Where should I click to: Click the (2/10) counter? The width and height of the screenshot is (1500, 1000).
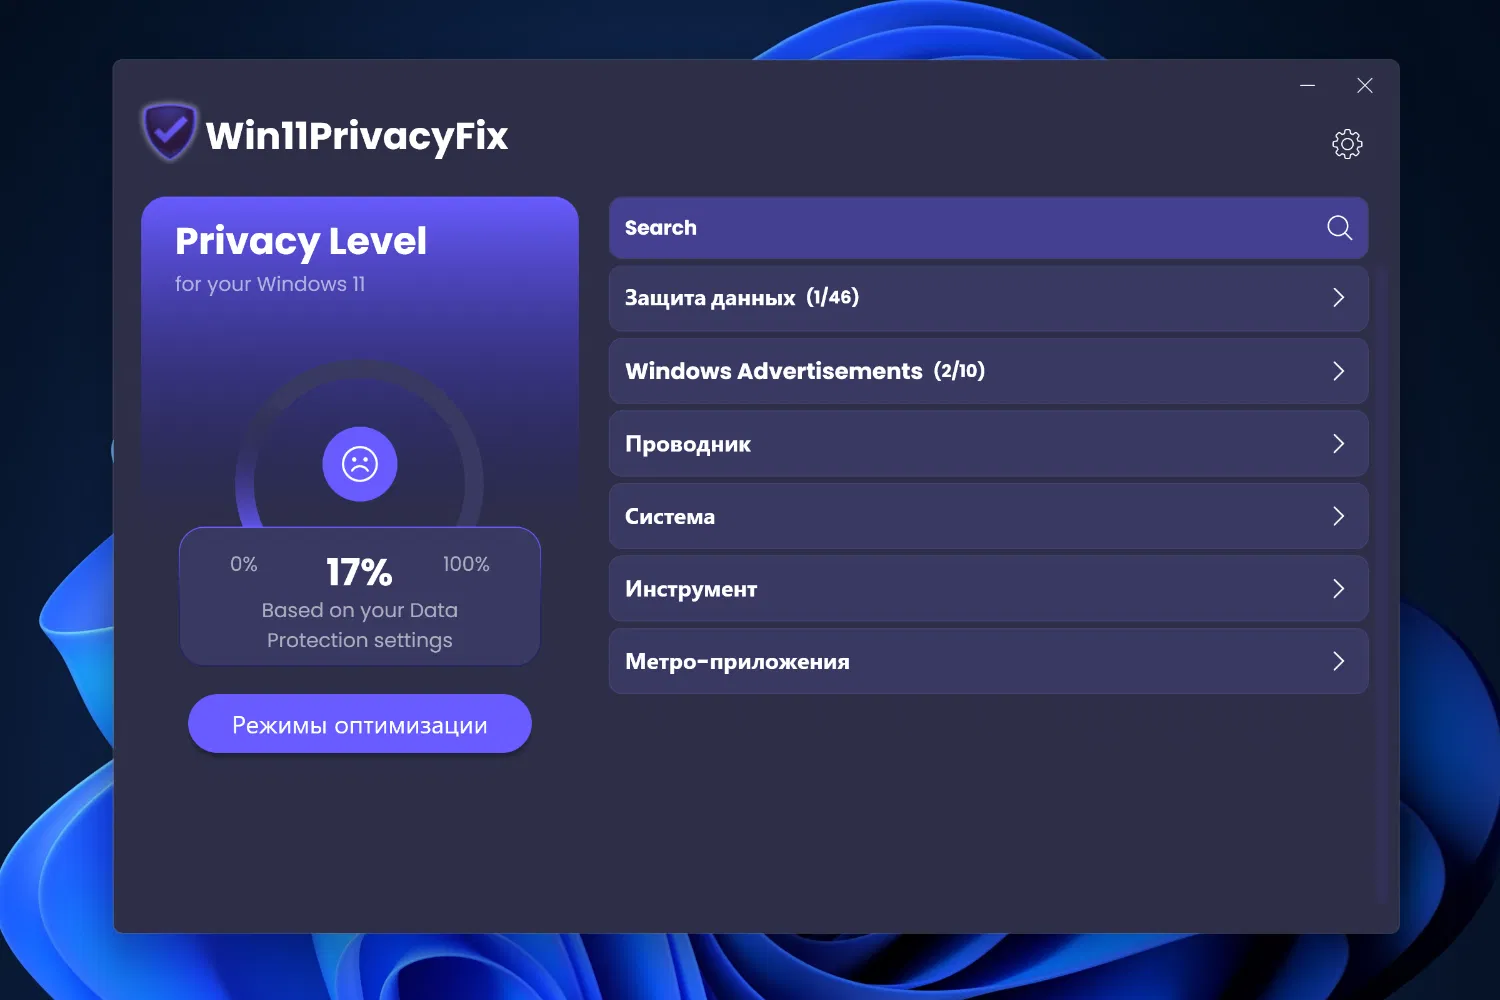[x=960, y=371]
